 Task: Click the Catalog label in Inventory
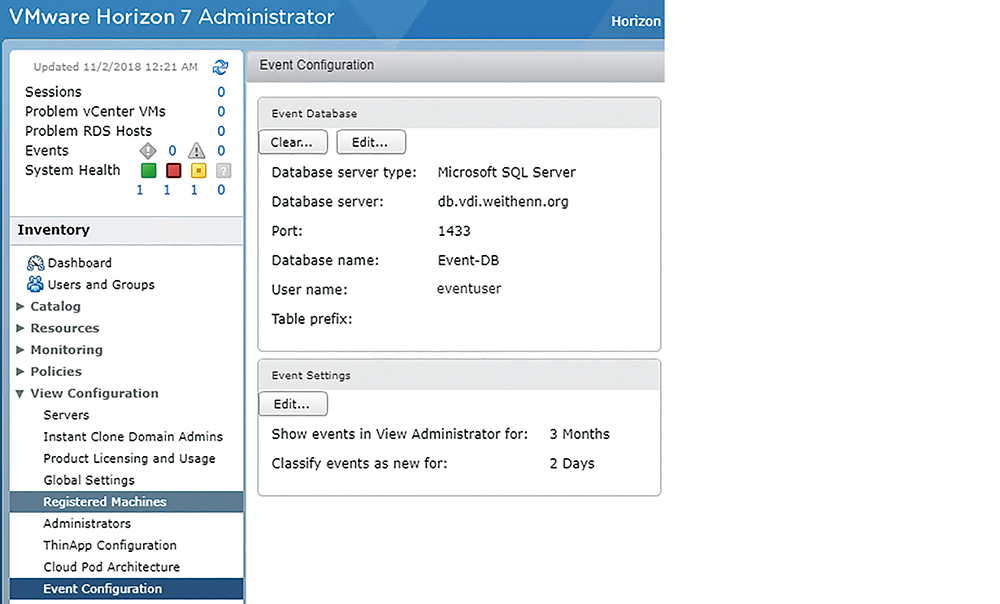(55, 306)
